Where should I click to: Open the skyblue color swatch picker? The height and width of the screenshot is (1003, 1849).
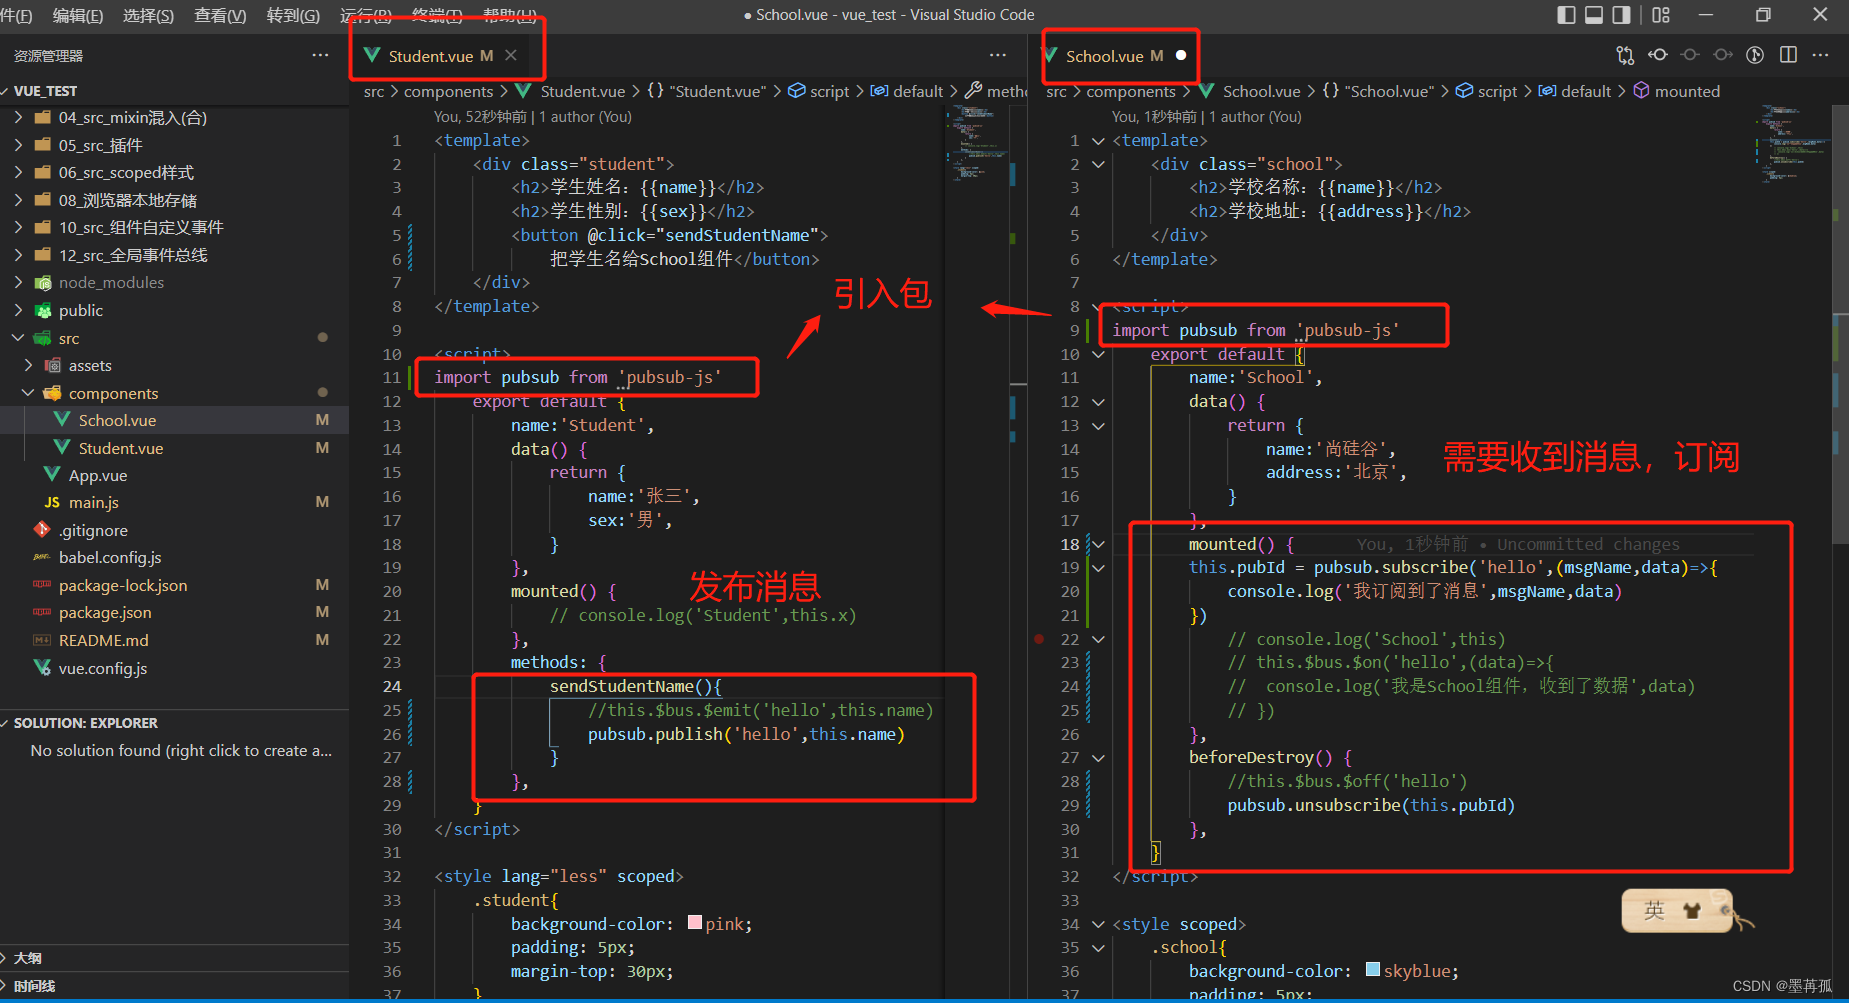(x=1373, y=969)
